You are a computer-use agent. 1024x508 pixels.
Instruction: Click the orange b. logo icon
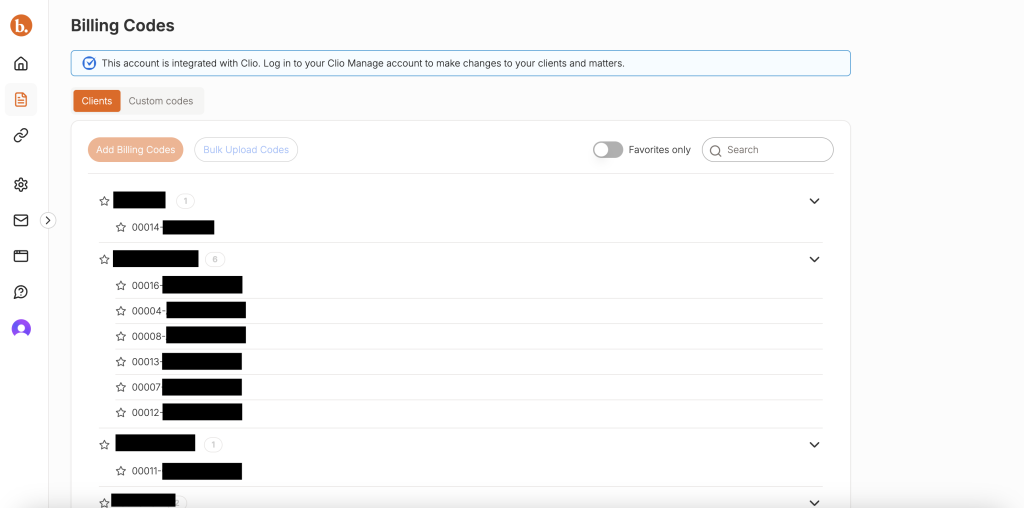21,26
